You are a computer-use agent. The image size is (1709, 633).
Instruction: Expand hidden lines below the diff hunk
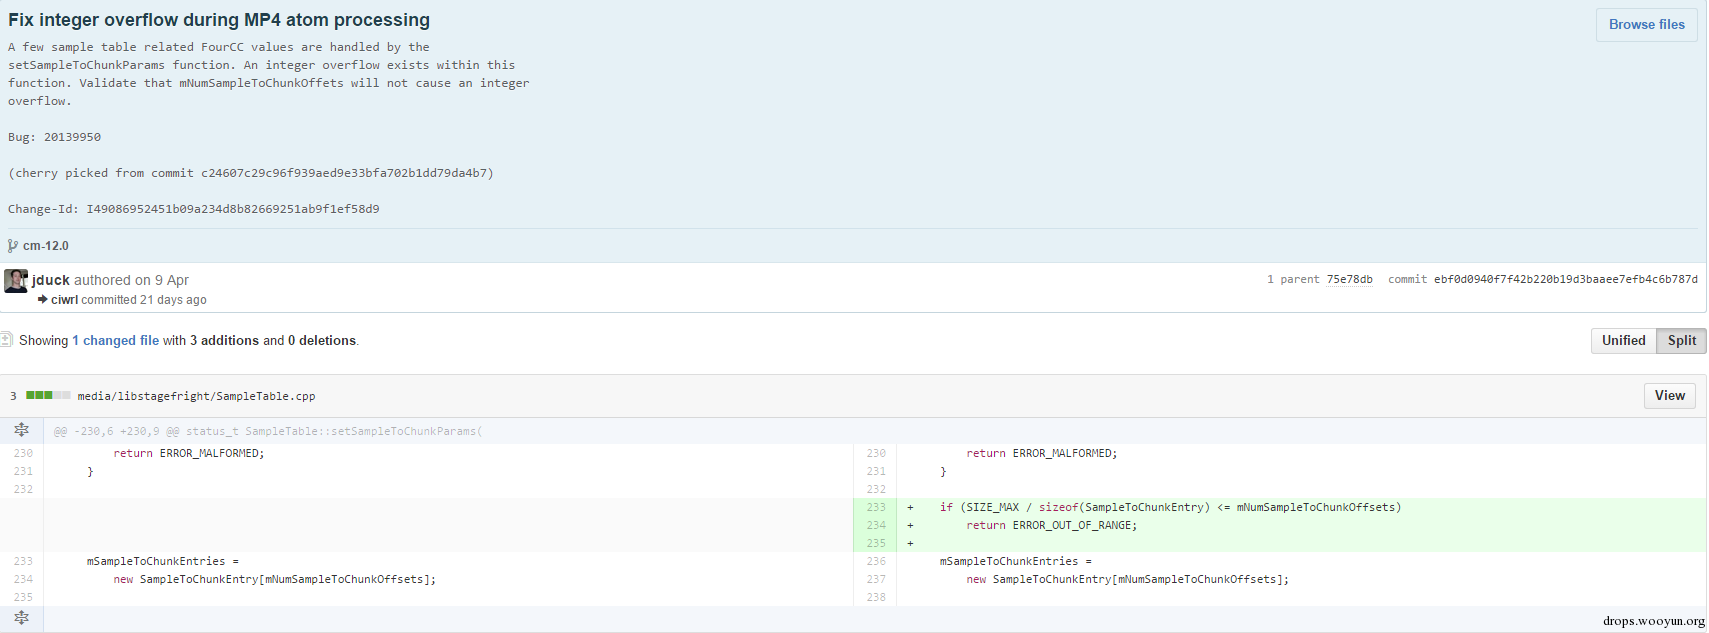(21, 618)
